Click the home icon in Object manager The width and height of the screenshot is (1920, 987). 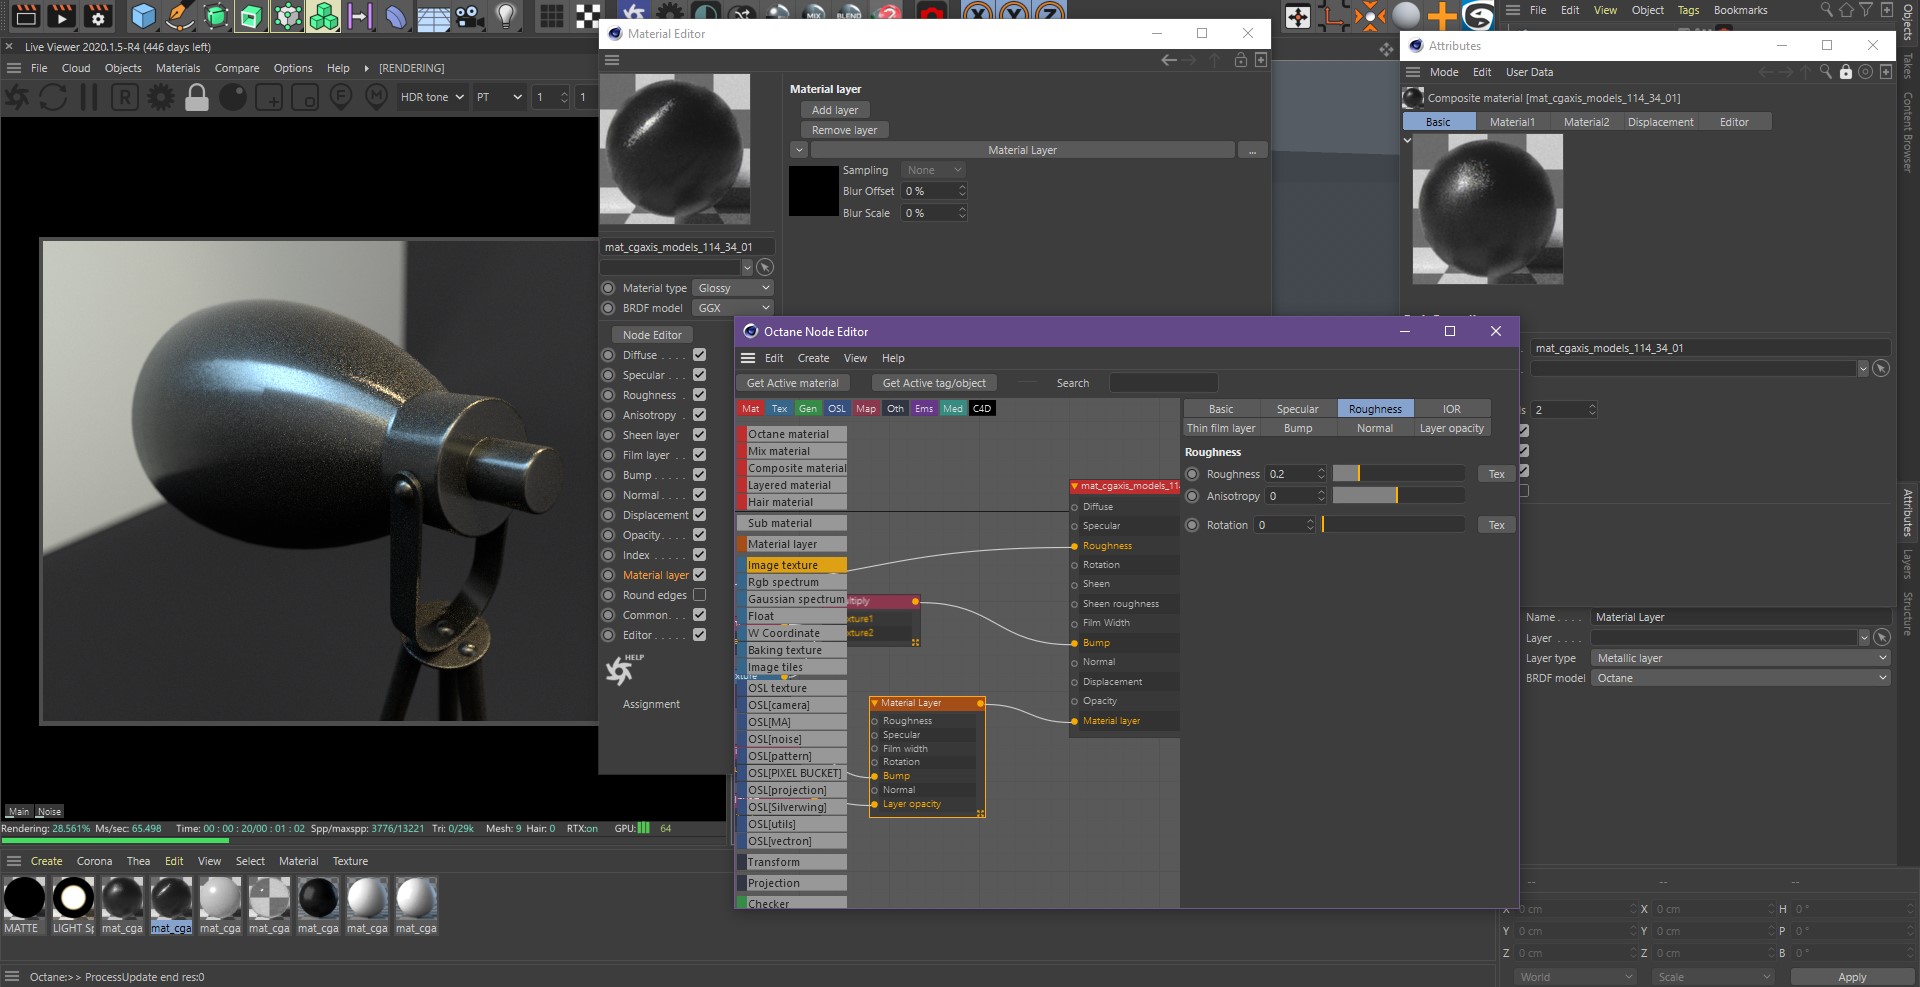coord(1846,10)
